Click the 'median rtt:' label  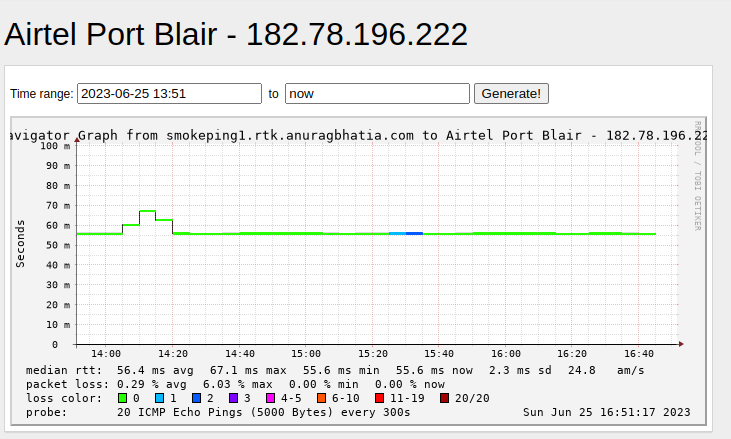coord(64,370)
